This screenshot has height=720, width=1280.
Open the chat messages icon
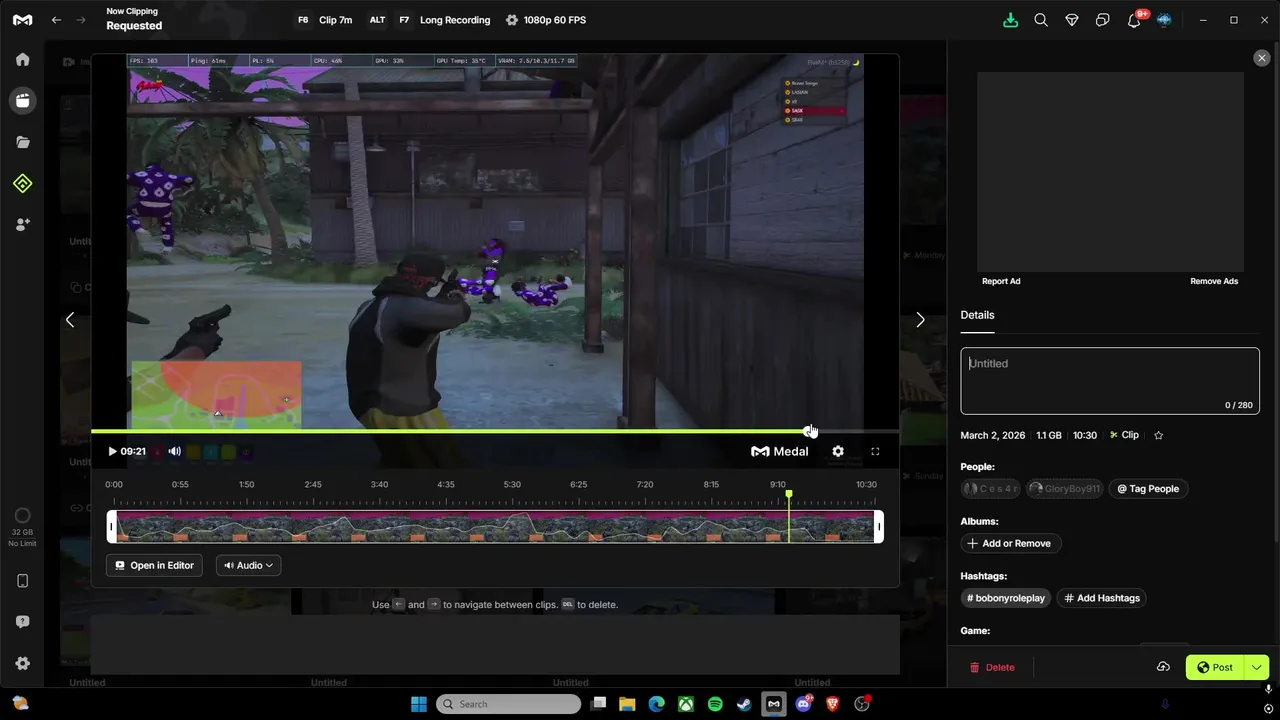coord(1103,20)
